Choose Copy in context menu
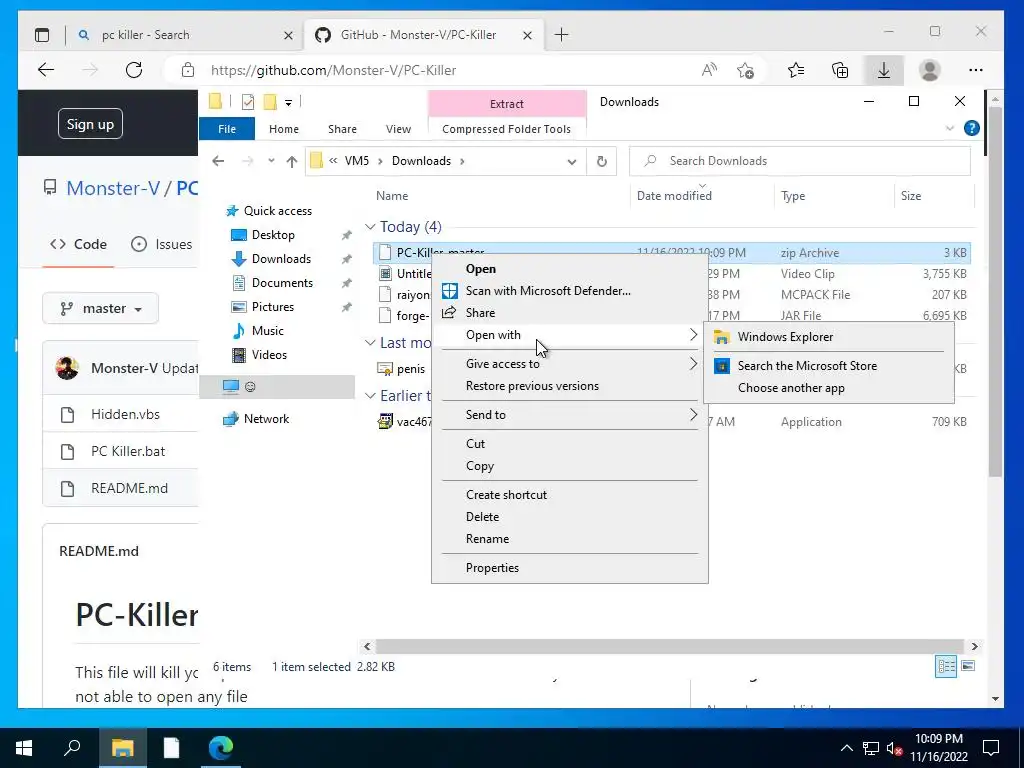This screenshot has height=768, width=1024. [x=569, y=466]
